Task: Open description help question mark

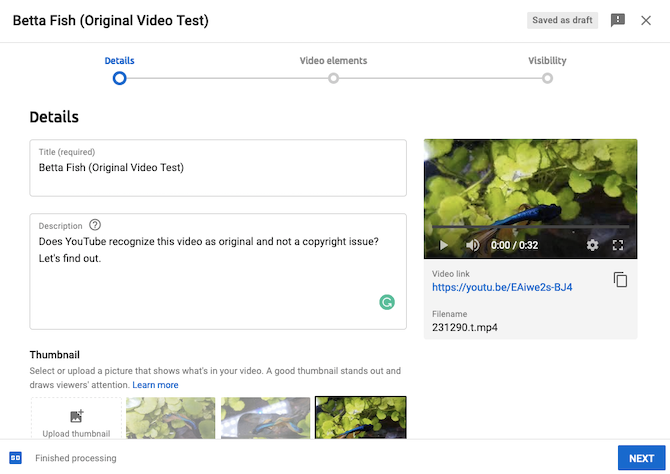Action: pyautogui.click(x=95, y=225)
